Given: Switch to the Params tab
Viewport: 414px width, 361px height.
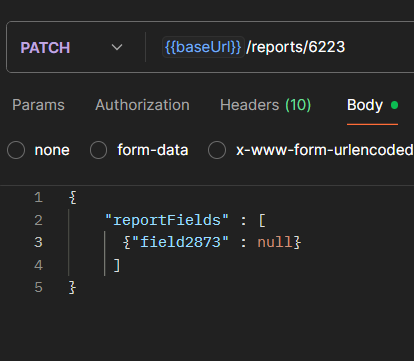Looking at the screenshot, I should [38, 105].
